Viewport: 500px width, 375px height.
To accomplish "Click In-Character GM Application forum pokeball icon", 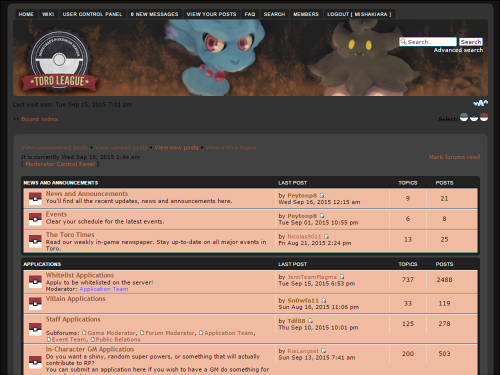I will point(35,362).
